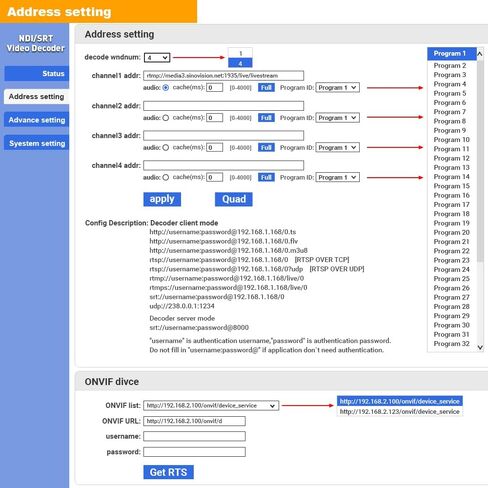This screenshot has width=488, height=488.
Task: Choose 192.168.2.100 onvif device_service option
Action: click(x=400, y=401)
